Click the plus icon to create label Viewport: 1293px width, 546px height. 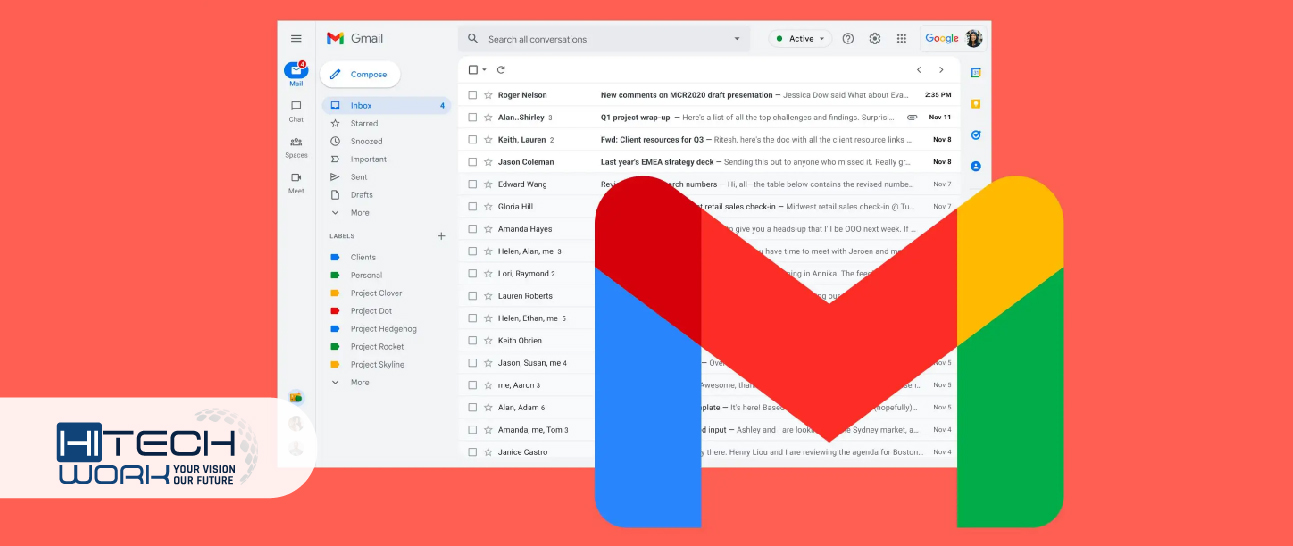(x=441, y=236)
